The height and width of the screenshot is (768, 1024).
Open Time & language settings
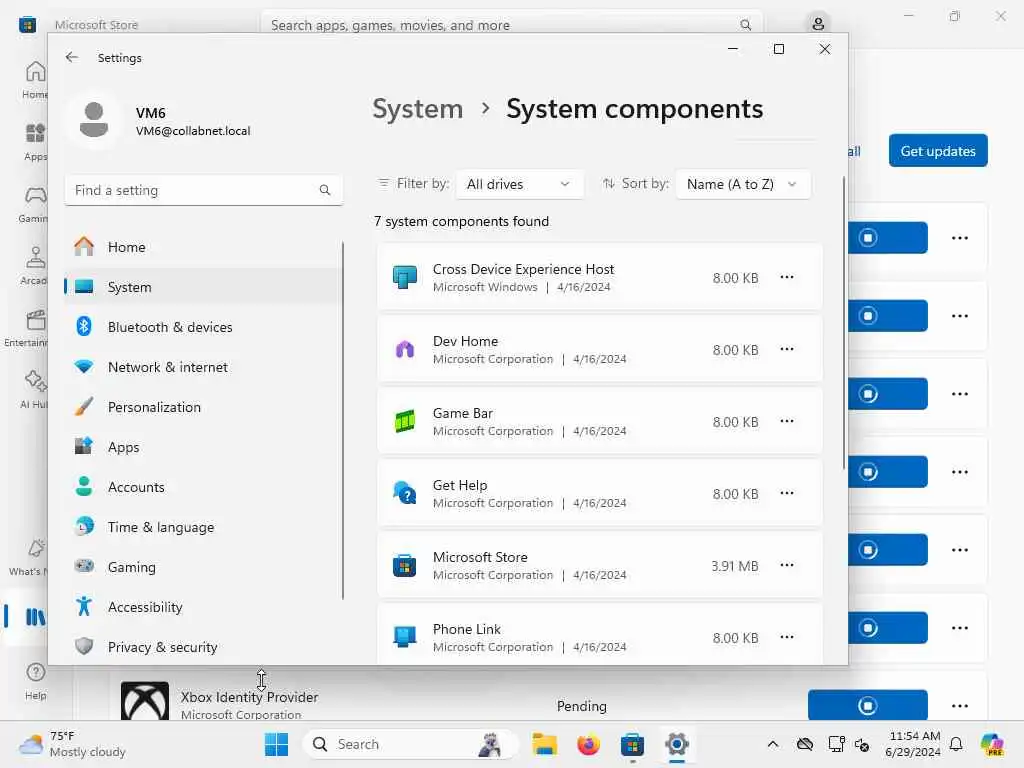pos(202,527)
